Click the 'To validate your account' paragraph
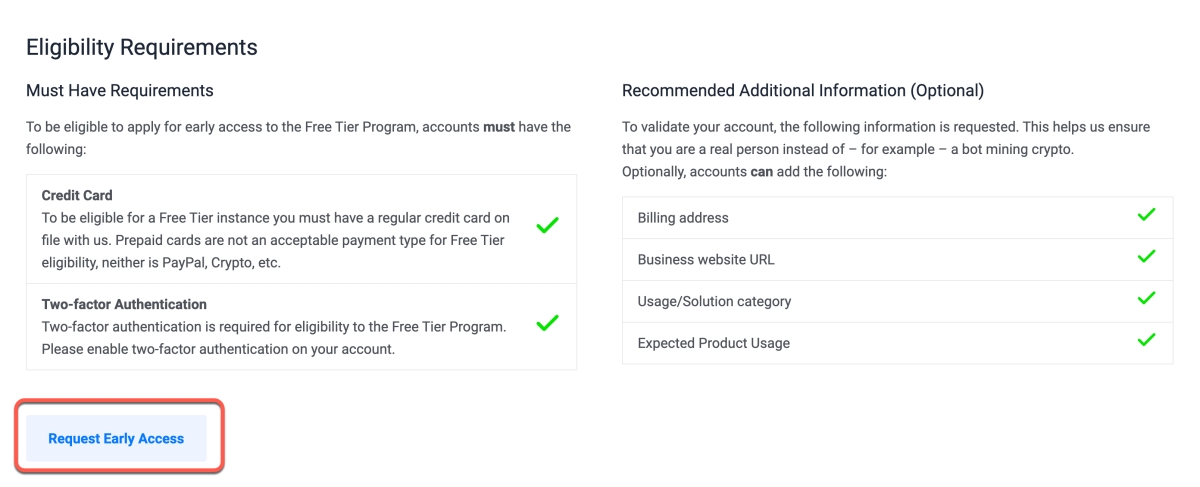 pos(885,138)
